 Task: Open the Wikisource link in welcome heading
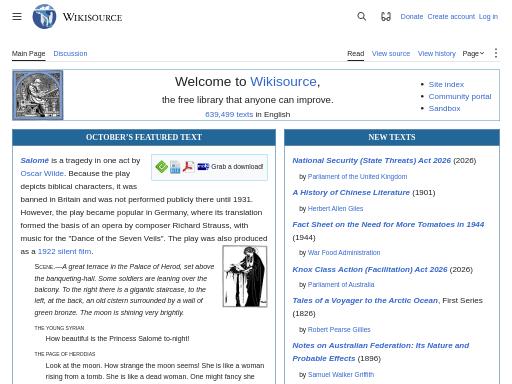pyautogui.click(x=283, y=82)
